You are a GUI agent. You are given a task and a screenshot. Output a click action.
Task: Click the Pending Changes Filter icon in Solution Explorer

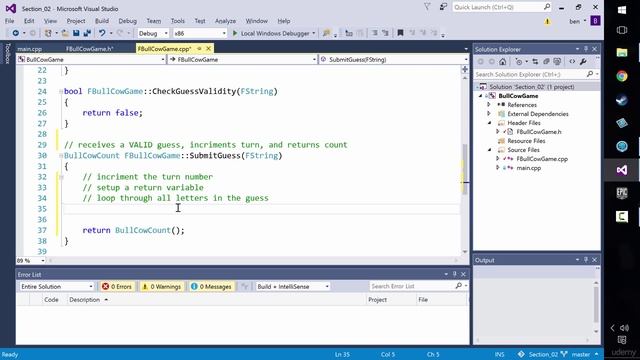click(519, 62)
